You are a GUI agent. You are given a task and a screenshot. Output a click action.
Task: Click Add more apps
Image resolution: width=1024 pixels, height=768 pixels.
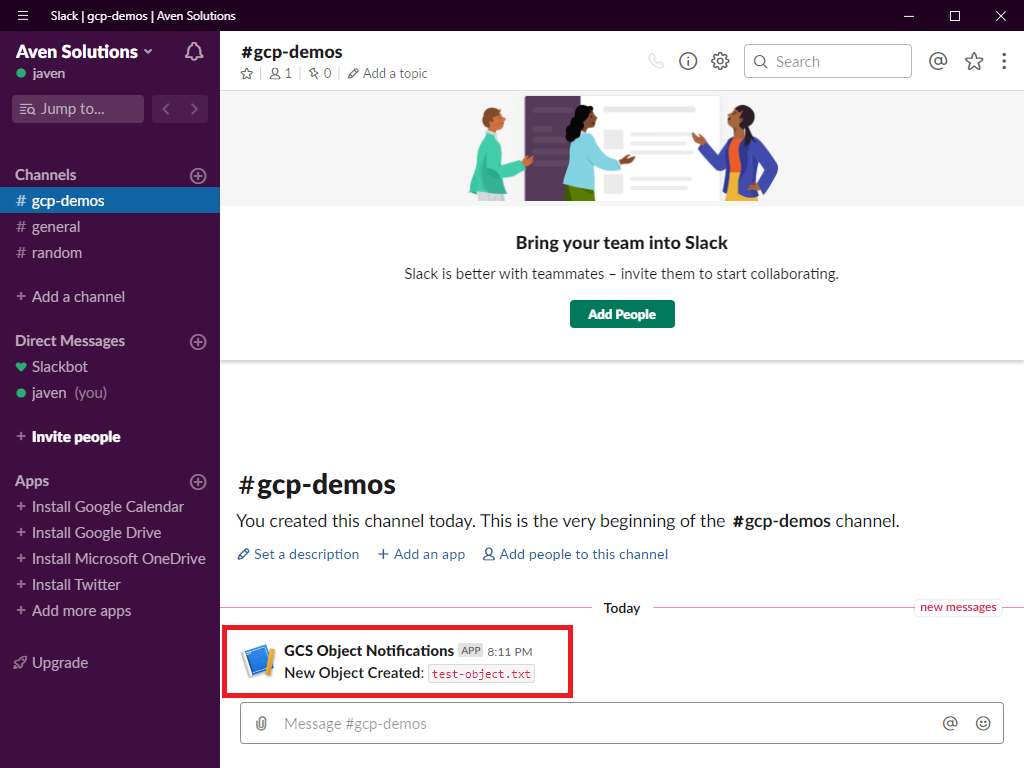coord(74,611)
